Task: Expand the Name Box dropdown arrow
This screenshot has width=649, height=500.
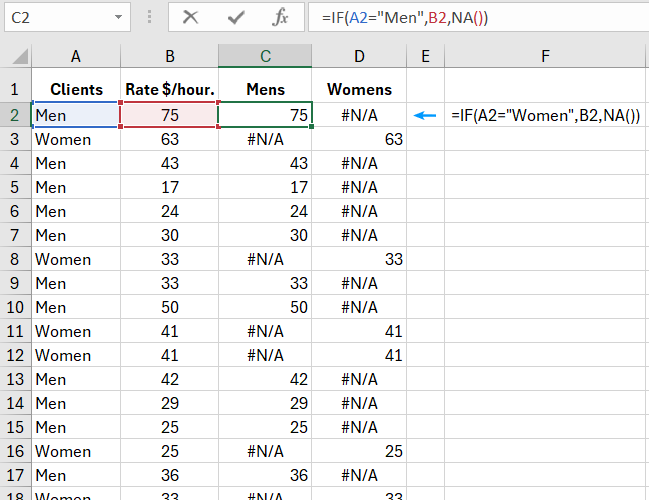Action: click(x=119, y=17)
